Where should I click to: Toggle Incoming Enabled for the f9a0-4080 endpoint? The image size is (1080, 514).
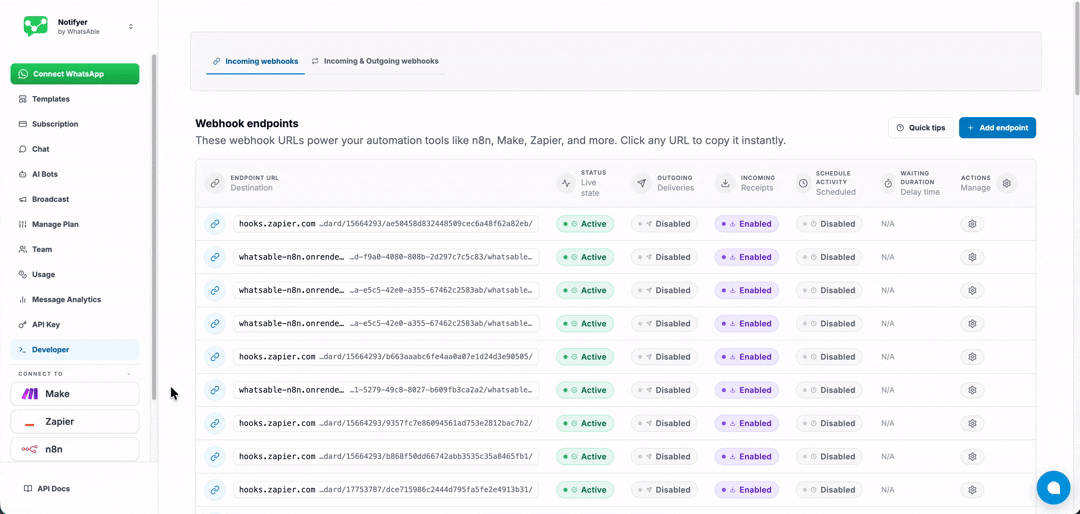[x=747, y=257]
